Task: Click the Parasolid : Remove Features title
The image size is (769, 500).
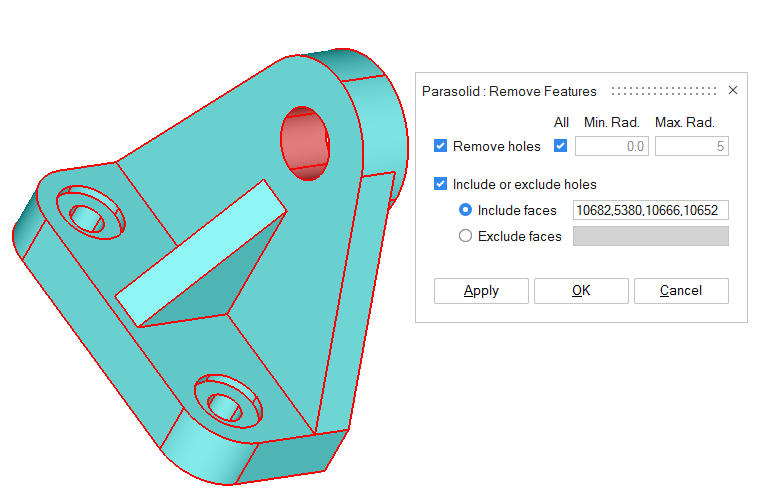Action: pos(509,91)
